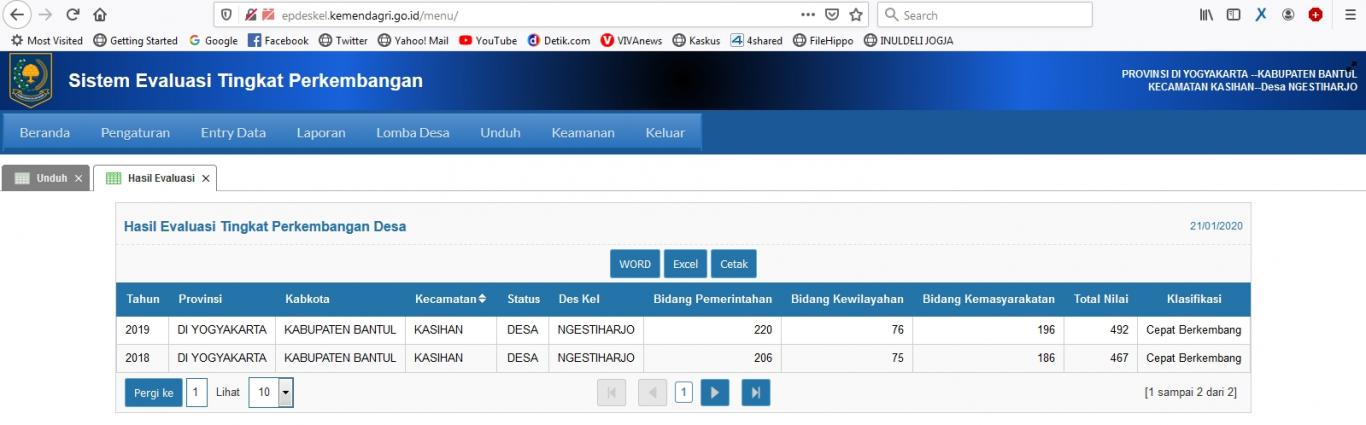1366x425 pixels.
Task: Select the 2018 row year cell
Action: (143, 357)
